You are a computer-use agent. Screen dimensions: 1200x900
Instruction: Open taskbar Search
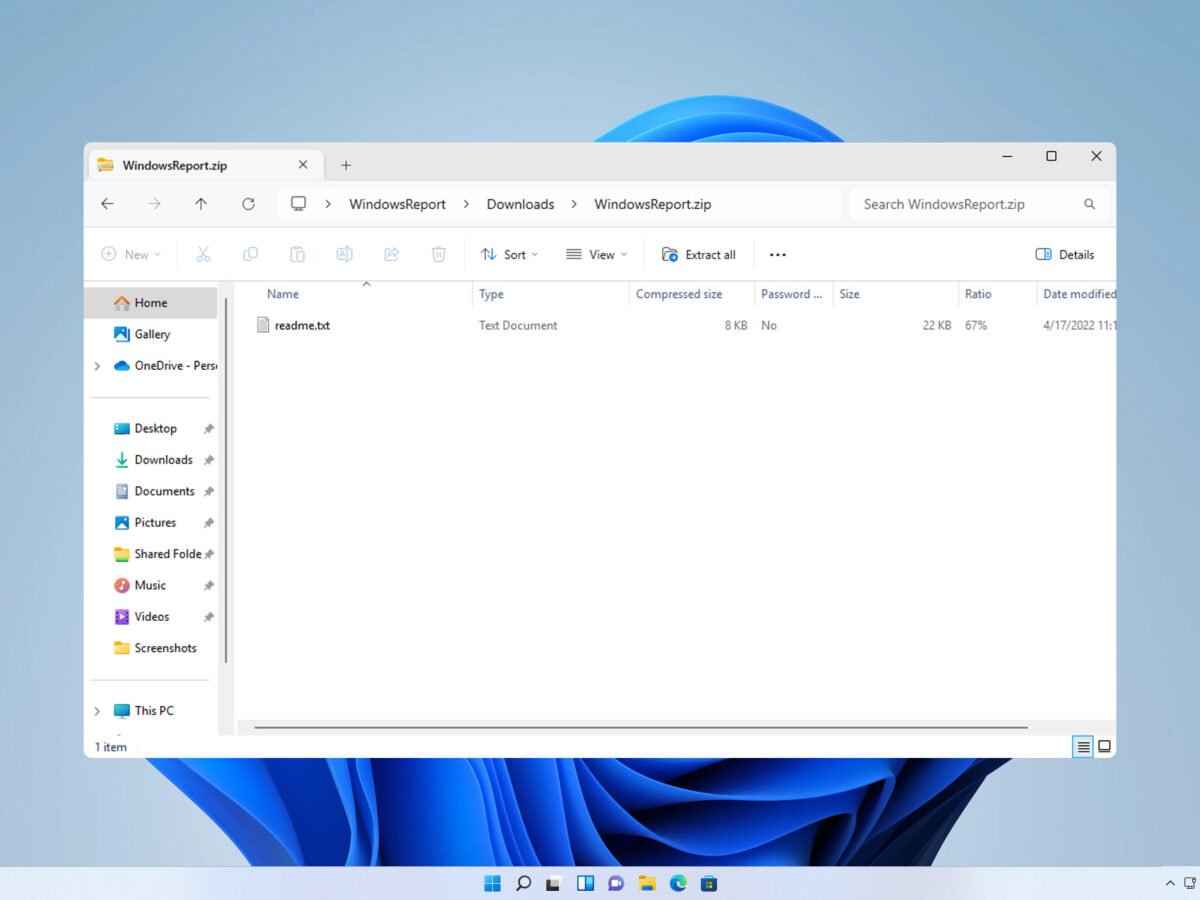click(x=523, y=883)
